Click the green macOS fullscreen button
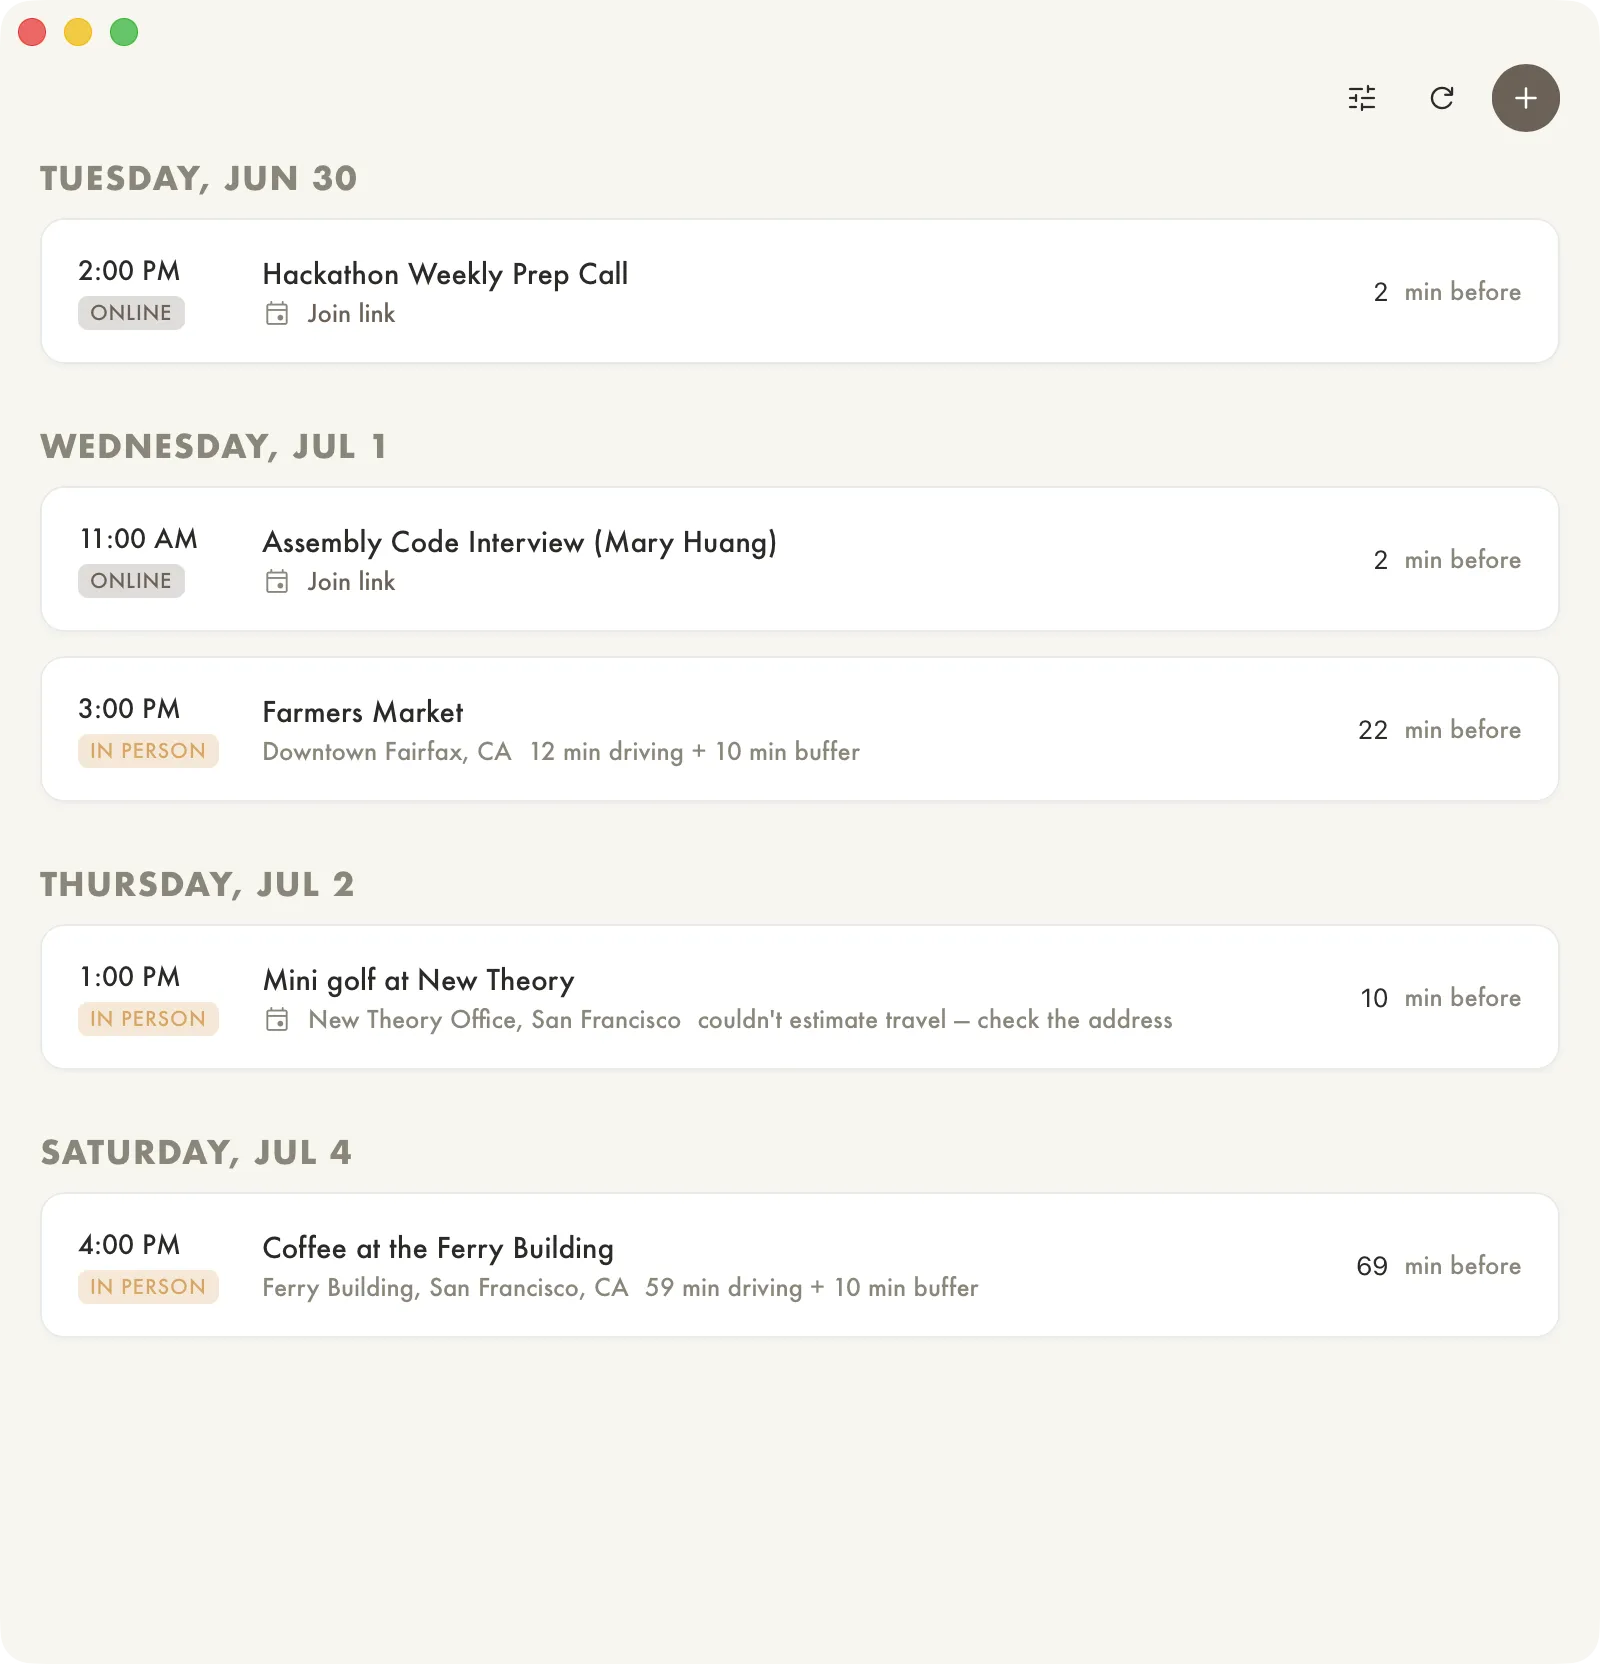This screenshot has width=1600, height=1664. point(124,32)
